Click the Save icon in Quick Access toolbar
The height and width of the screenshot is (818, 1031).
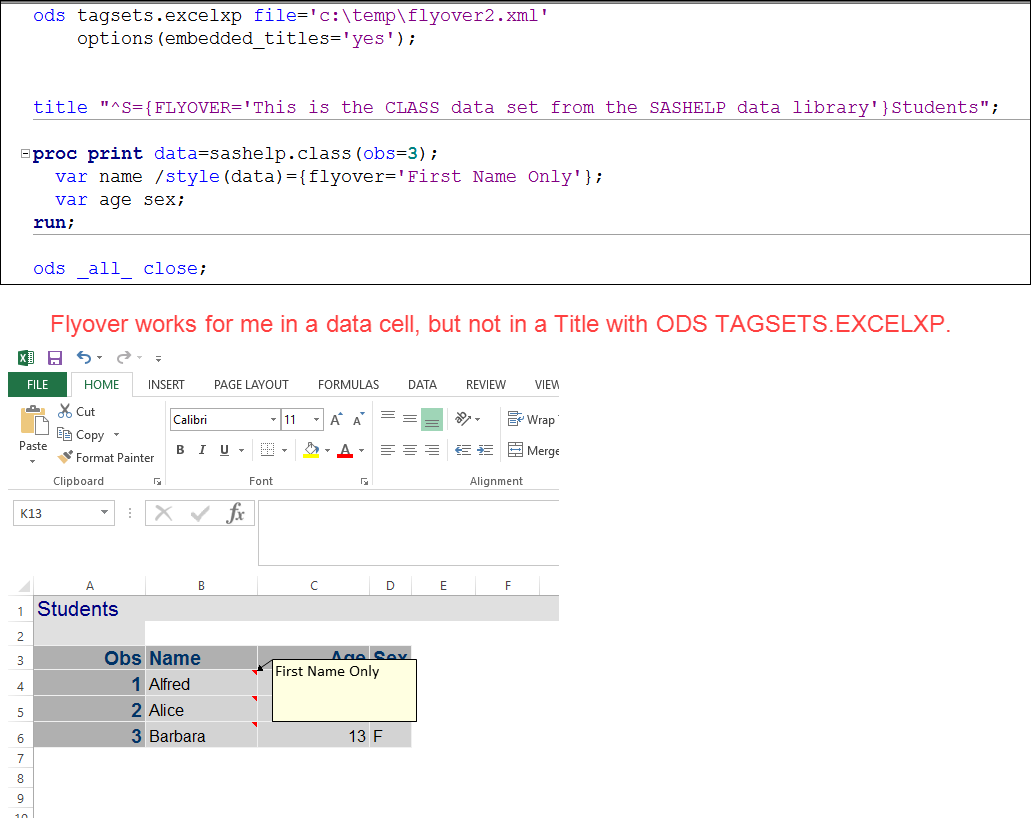pos(52,355)
